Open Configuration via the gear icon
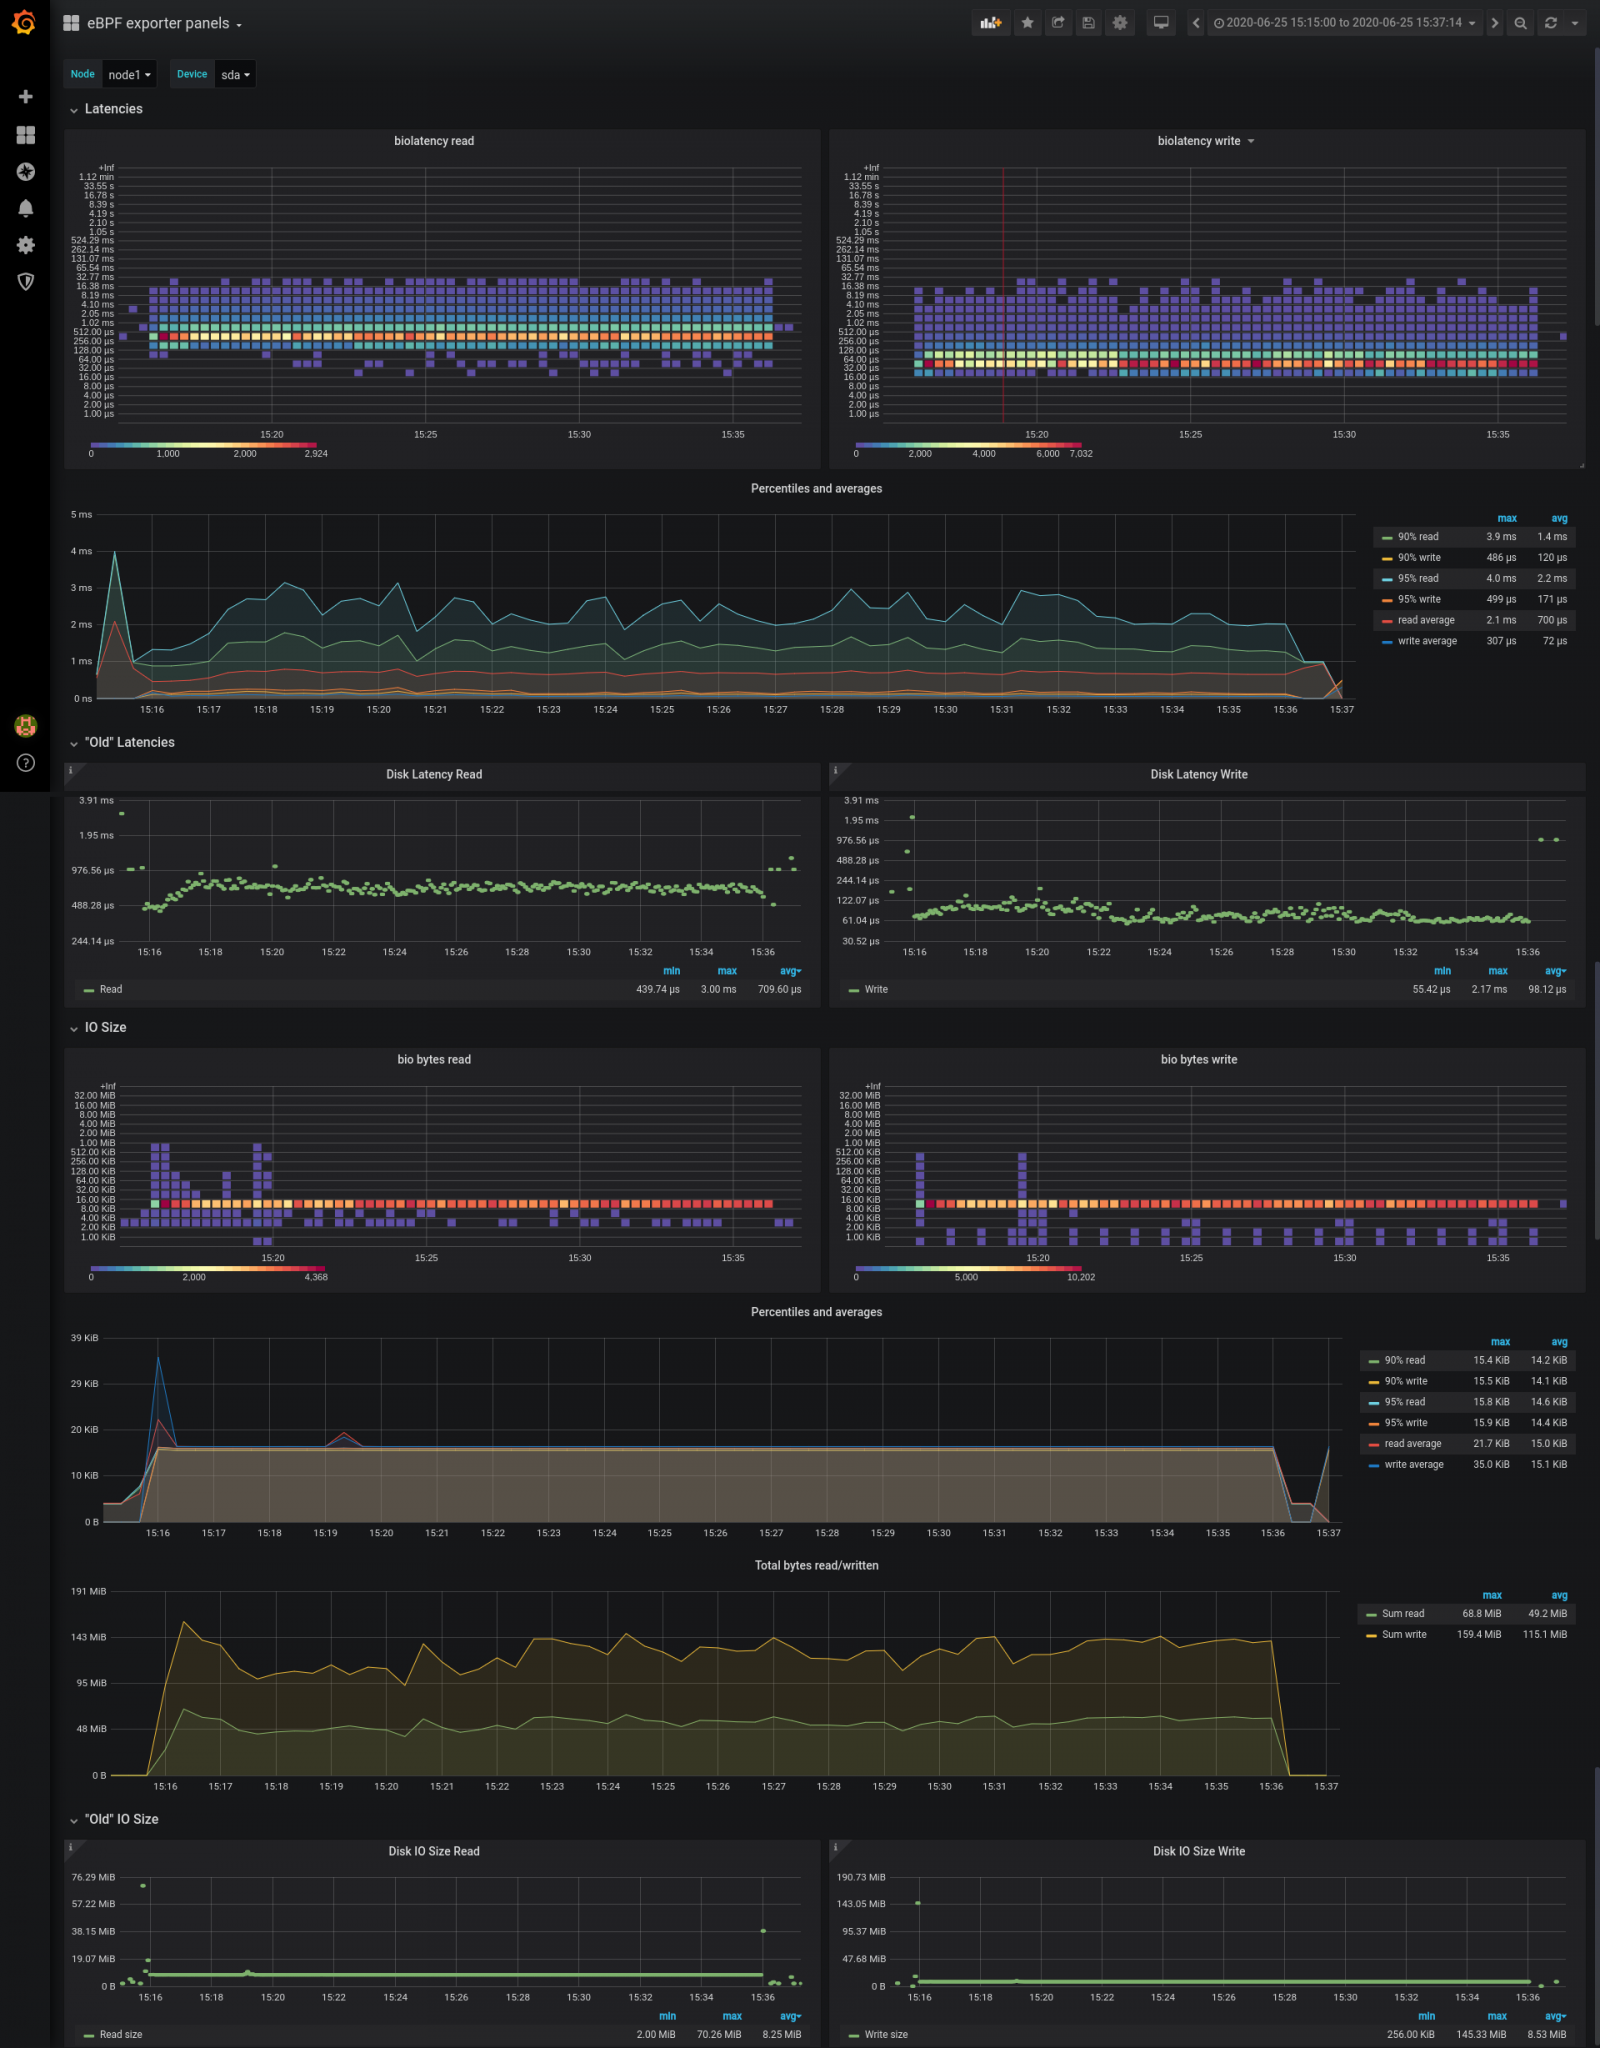Viewport: 1600px width, 2048px height. 24,245
